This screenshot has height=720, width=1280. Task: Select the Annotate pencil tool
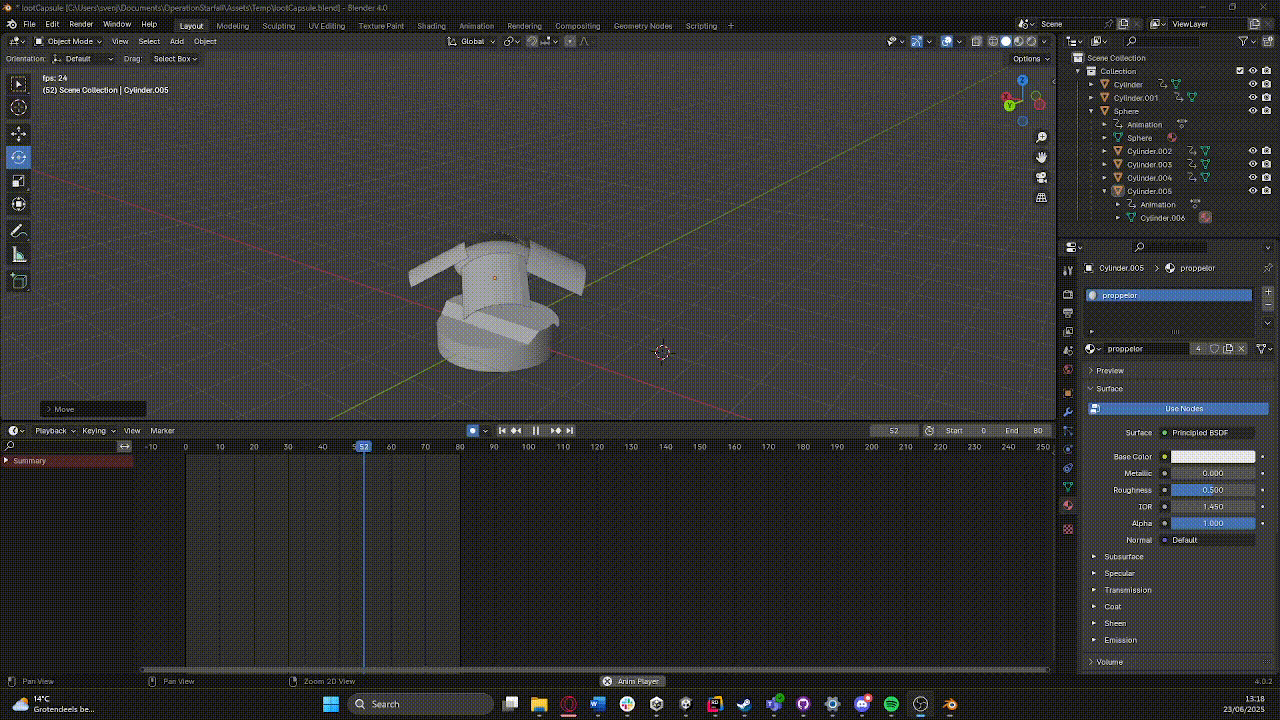point(18,231)
